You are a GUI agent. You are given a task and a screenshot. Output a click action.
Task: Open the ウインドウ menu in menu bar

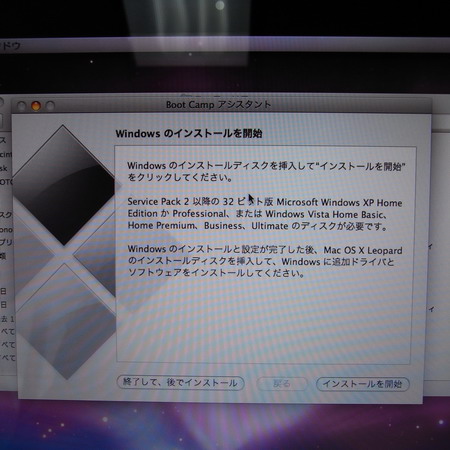(10, 45)
